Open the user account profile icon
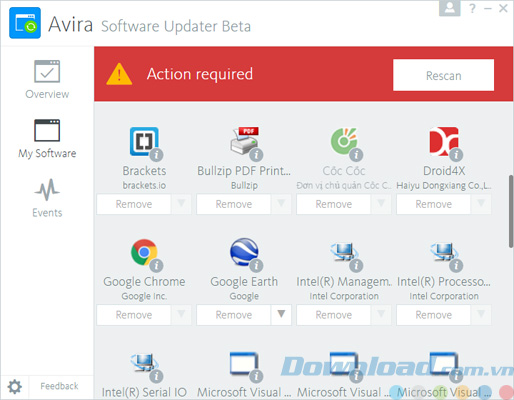The image size is (514, 400). (x=450, y=8)
